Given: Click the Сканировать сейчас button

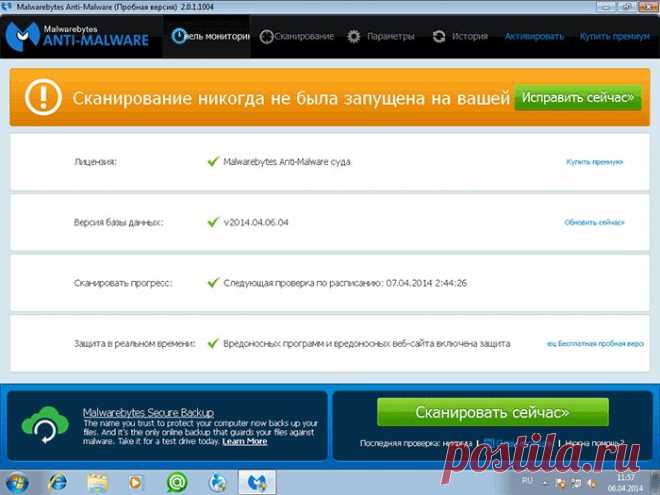Looking at the screenshot, I should pyautogui.click(x=492, y=412).
